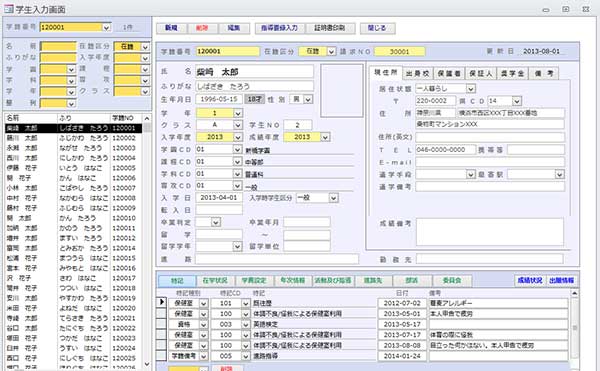This screenshot has width=600, height=371.
Task: Expand the 県CD dropdown showing 14
Action: click(x=517, y=101)
